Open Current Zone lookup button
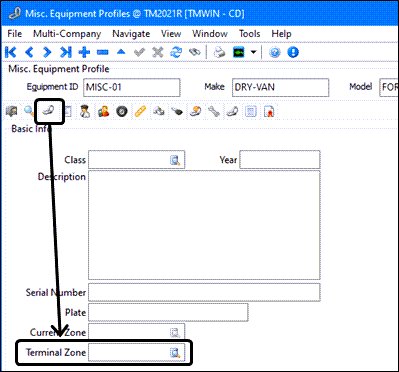Viewport: 399px width, 372px height. tap(175, 333)
